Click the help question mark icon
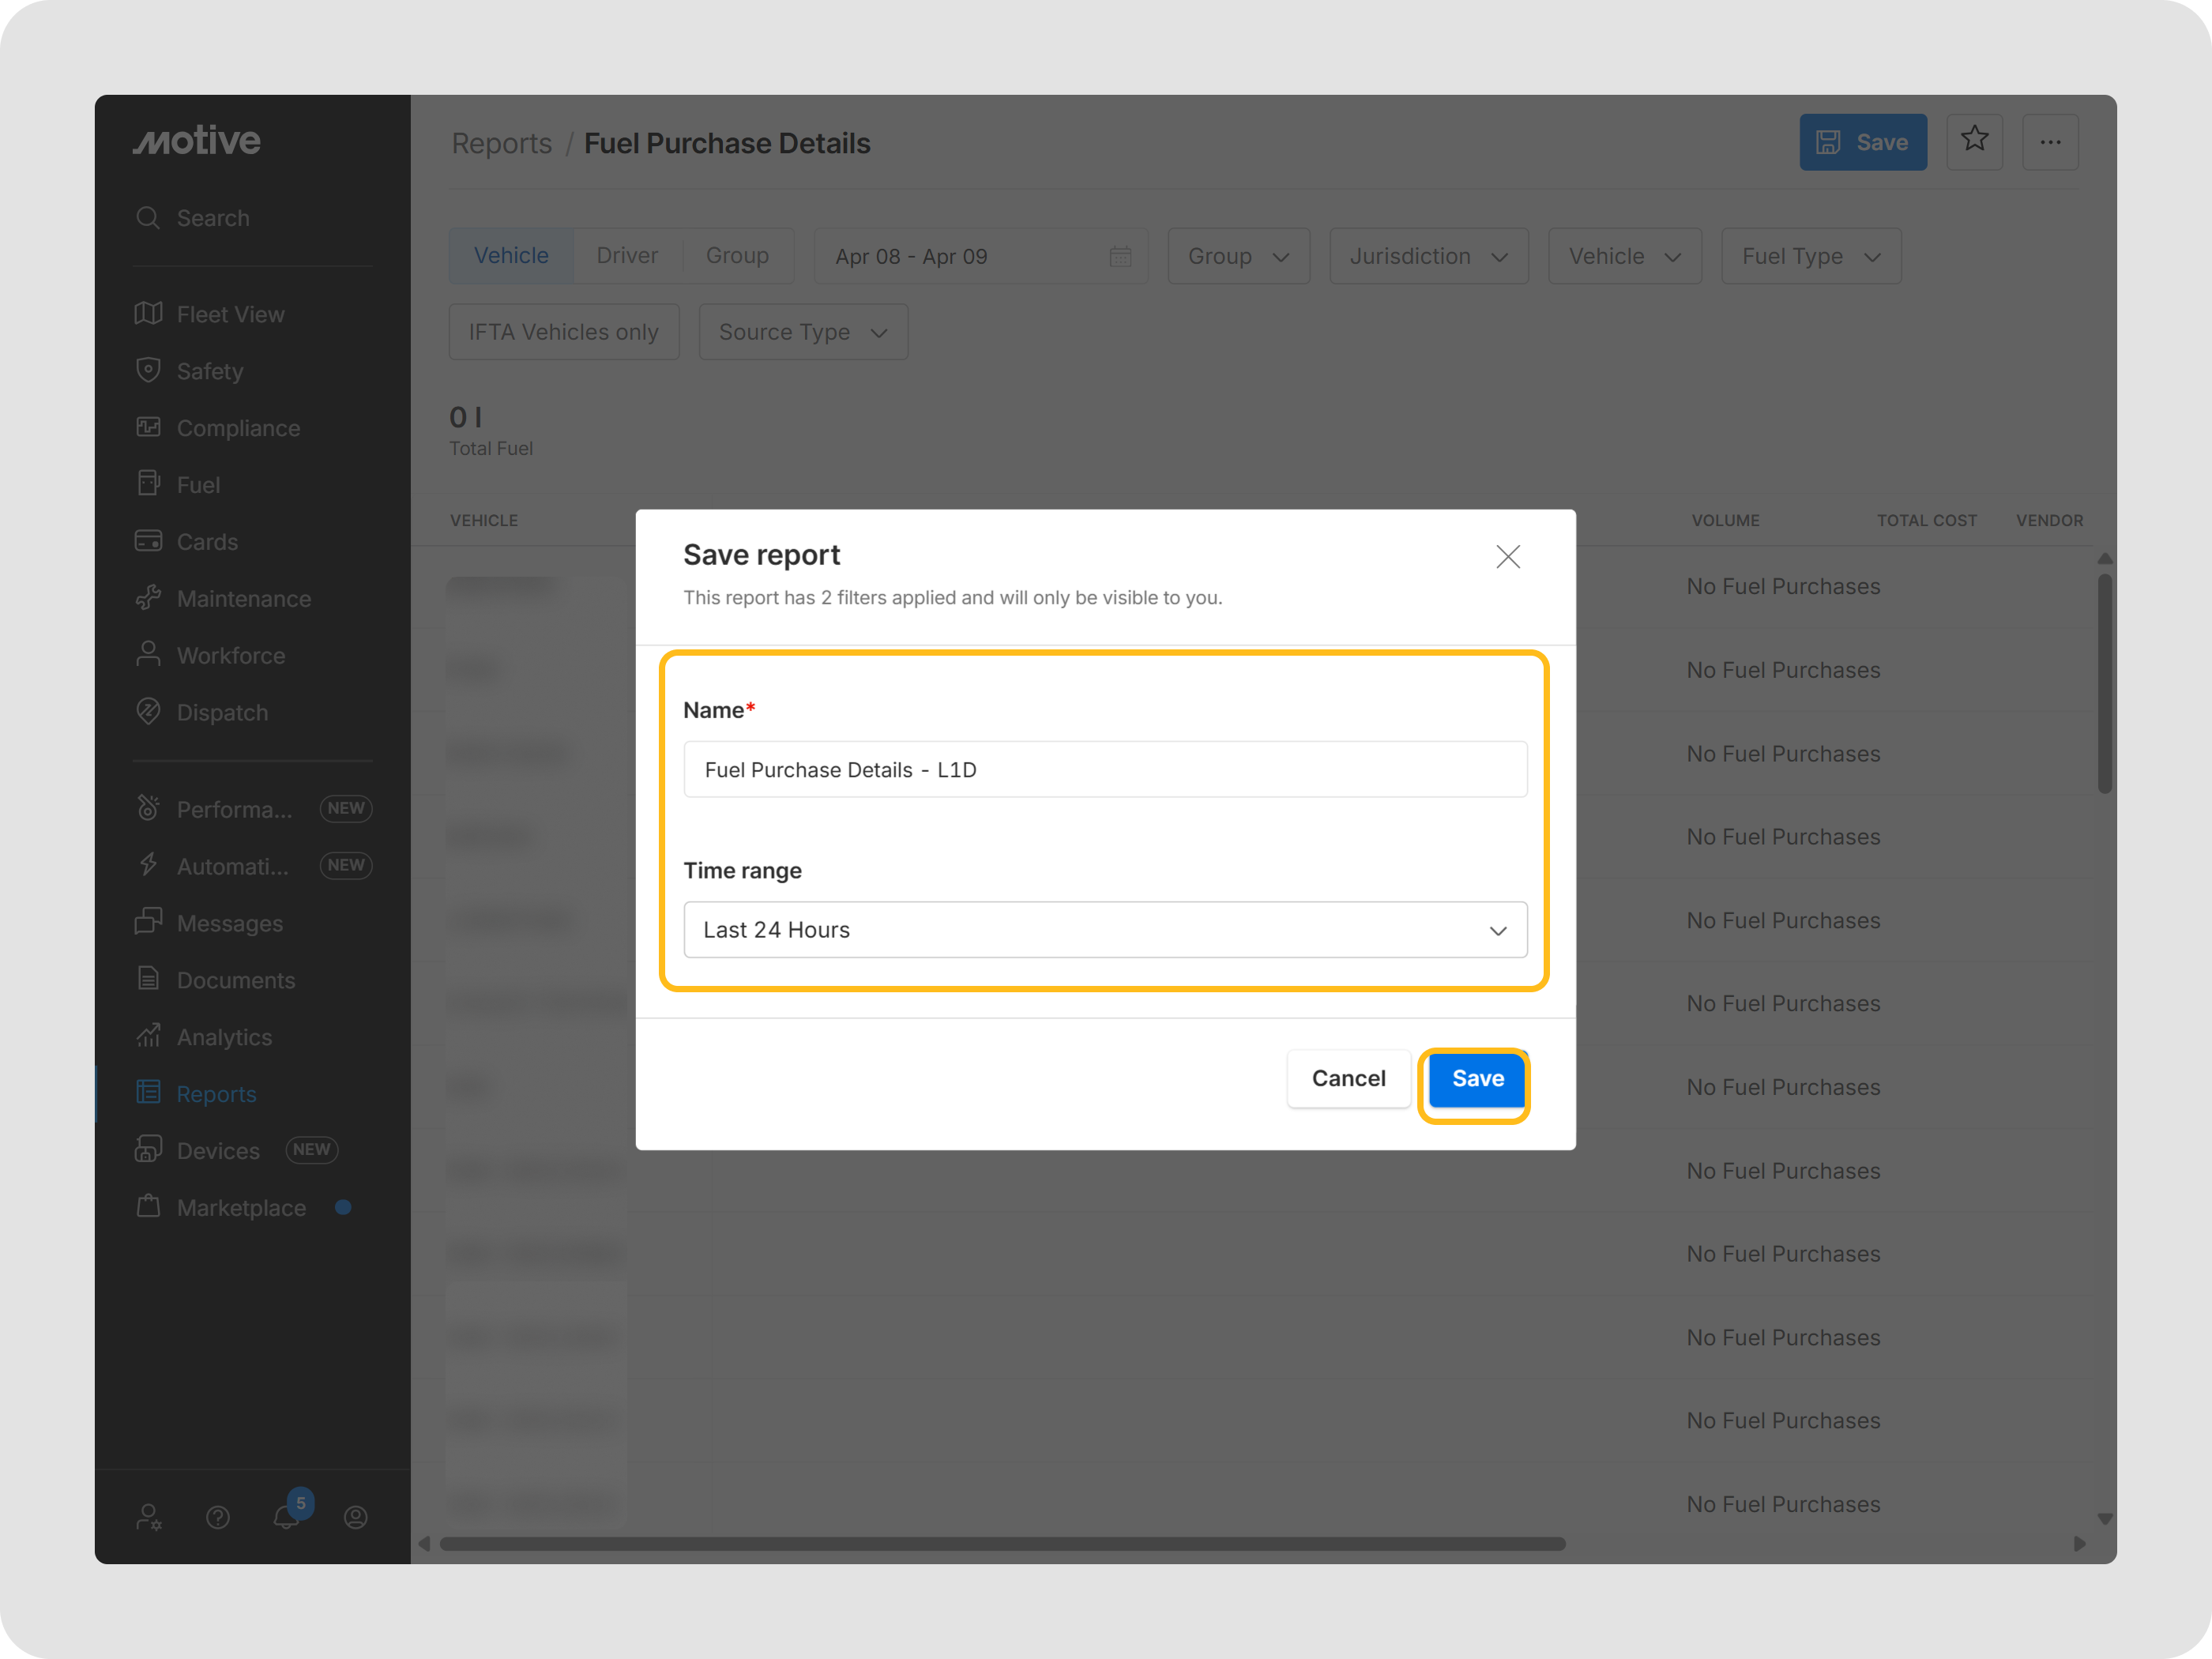Screen dimensions: 2212x1659 218,1517
